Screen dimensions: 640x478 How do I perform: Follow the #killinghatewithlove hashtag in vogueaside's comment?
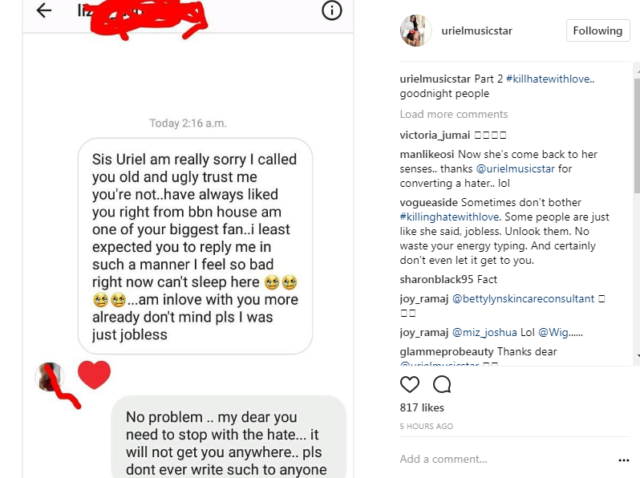pos(446,218)
